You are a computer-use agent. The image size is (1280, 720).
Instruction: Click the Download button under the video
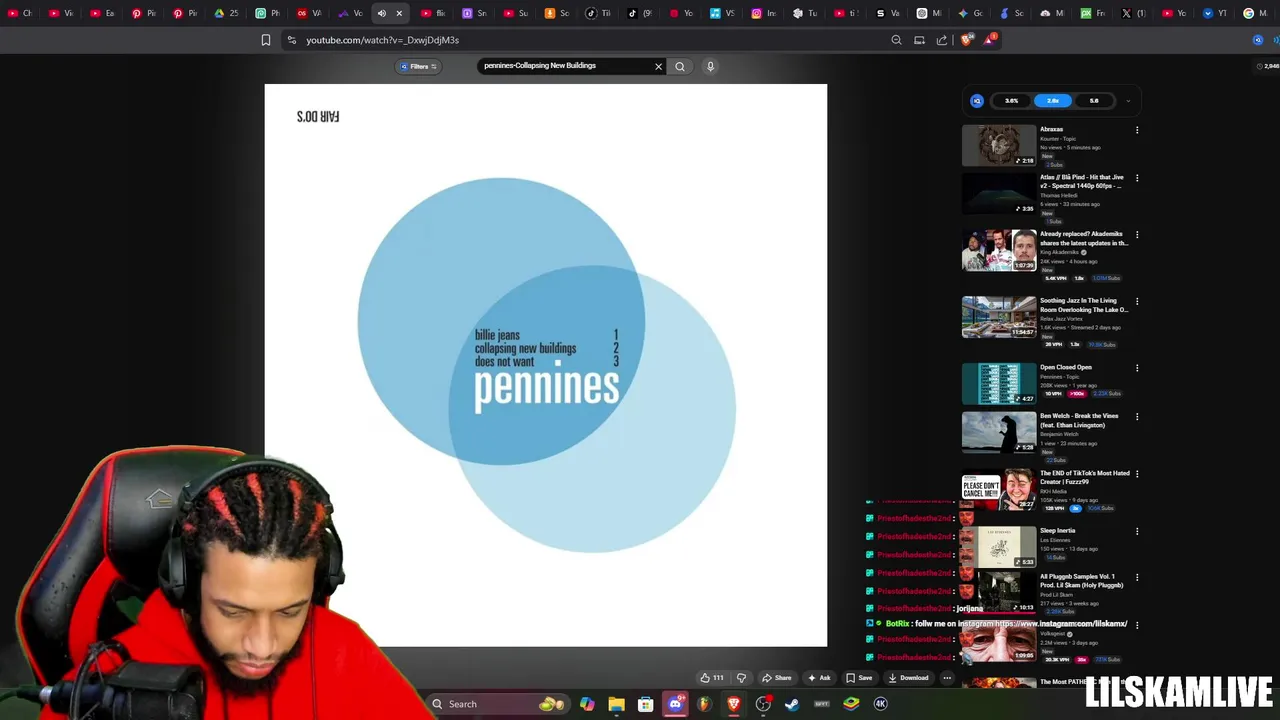(908, 678)
